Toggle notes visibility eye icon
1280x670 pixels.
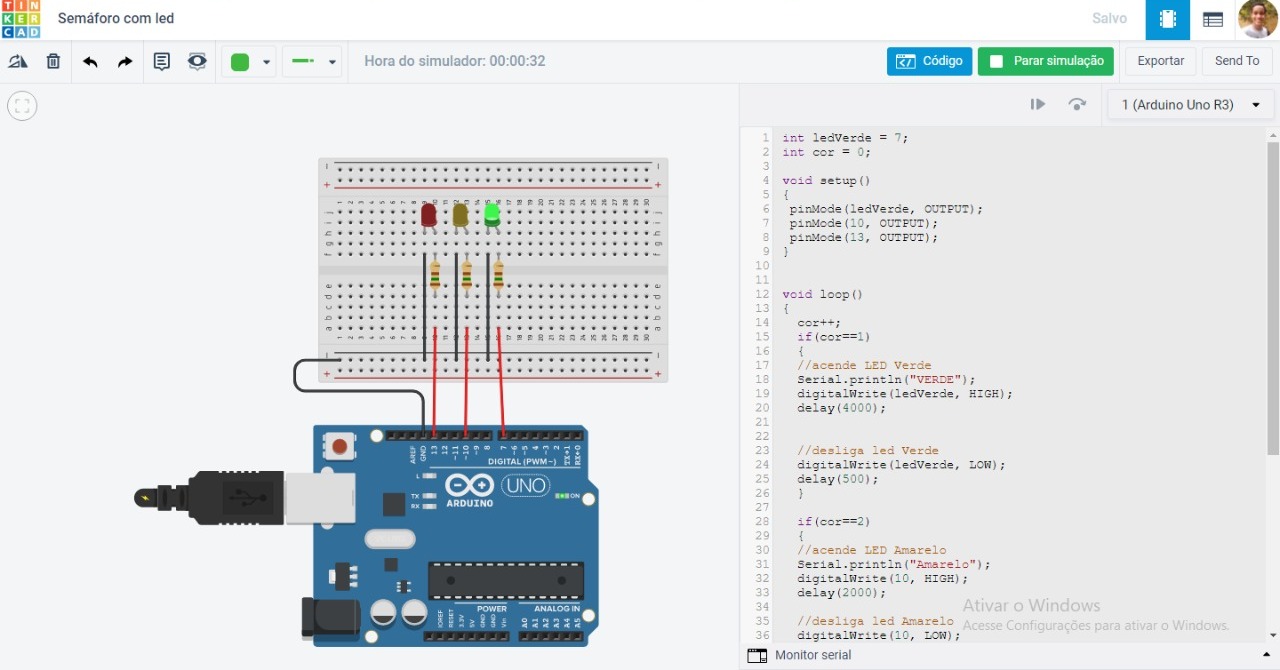pyautogui.click(x=197, y=62)
